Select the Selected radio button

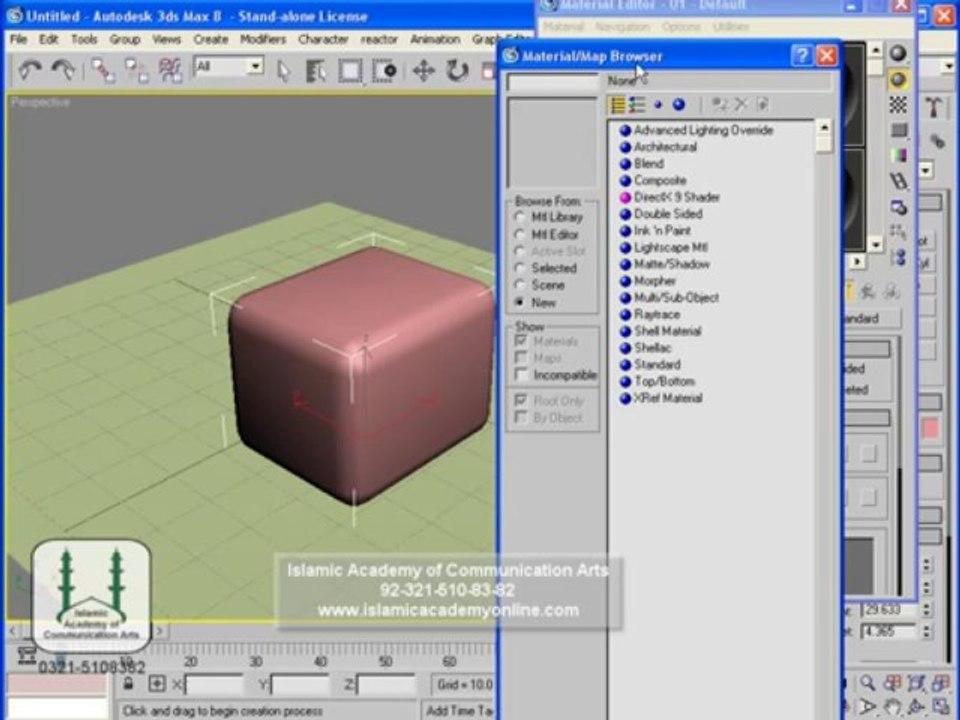point(520,268)
